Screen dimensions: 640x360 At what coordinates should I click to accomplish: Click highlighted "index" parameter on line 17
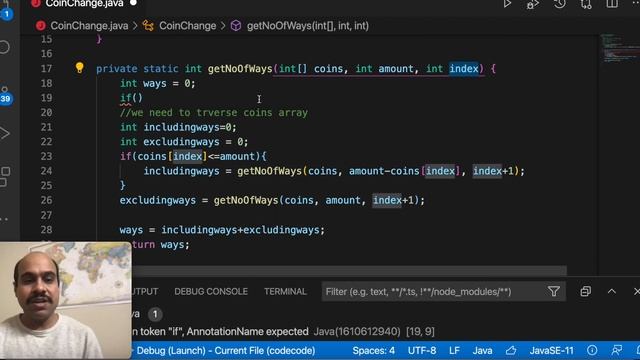point(464,69)
